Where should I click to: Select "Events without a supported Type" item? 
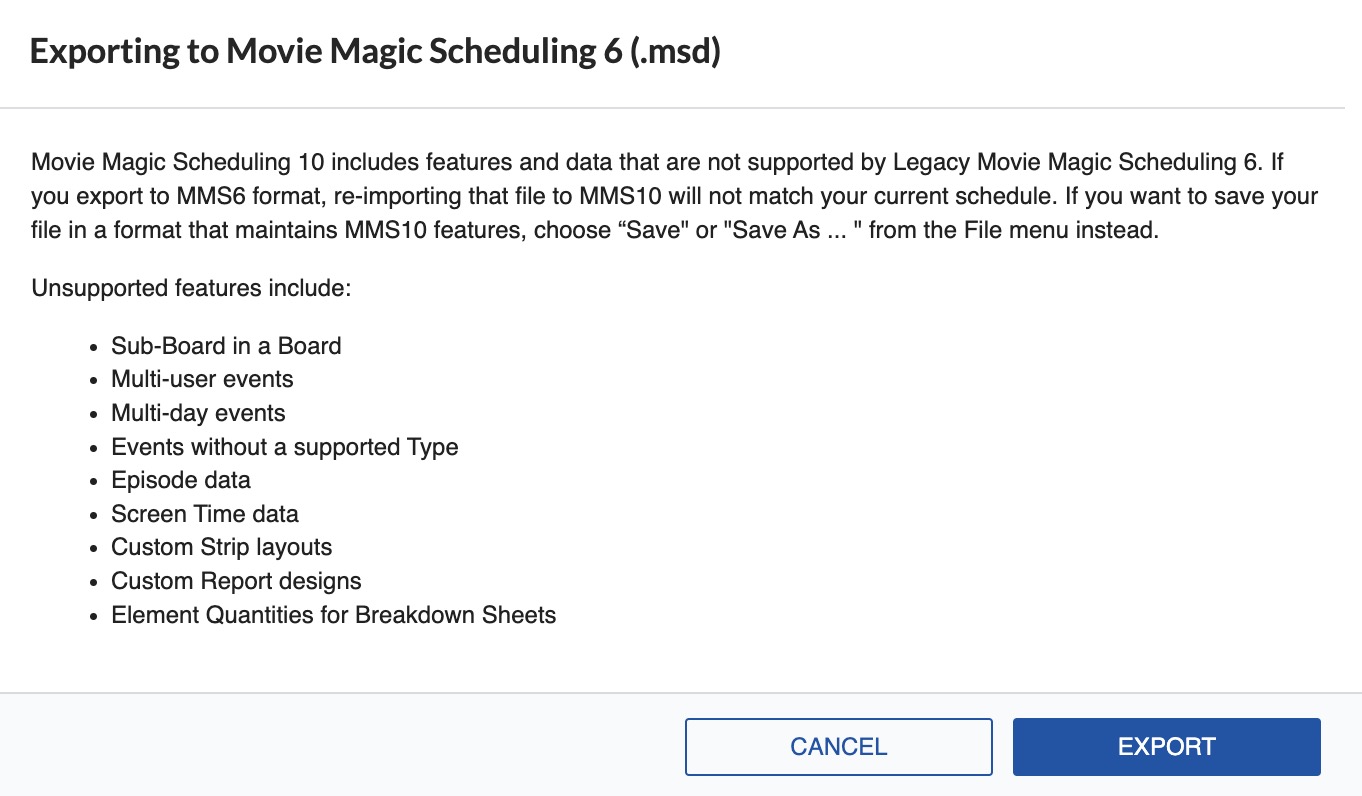(284, 447)
